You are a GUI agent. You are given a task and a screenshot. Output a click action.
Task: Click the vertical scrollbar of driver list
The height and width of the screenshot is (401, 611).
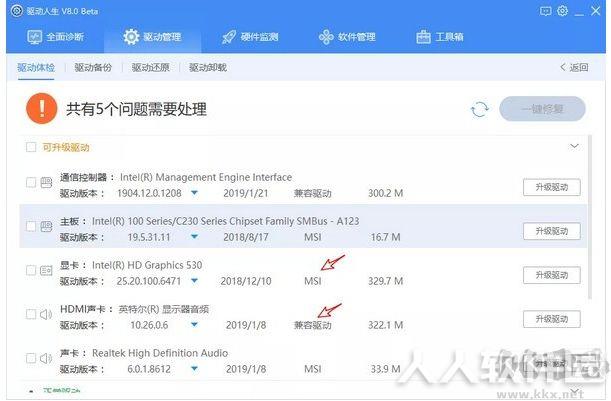tap(590, 217)
